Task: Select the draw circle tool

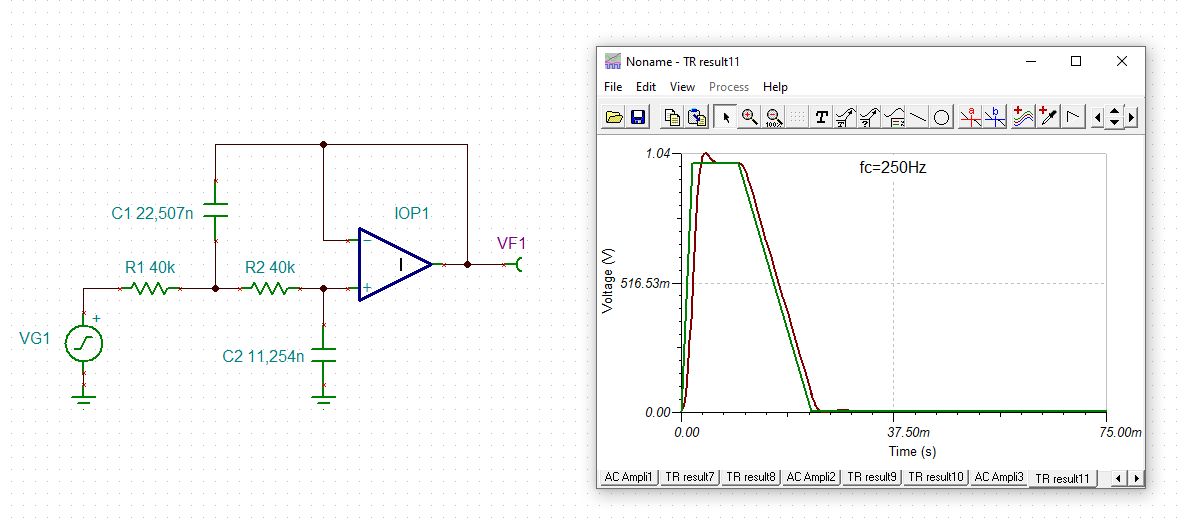Action: pos(942,117)
